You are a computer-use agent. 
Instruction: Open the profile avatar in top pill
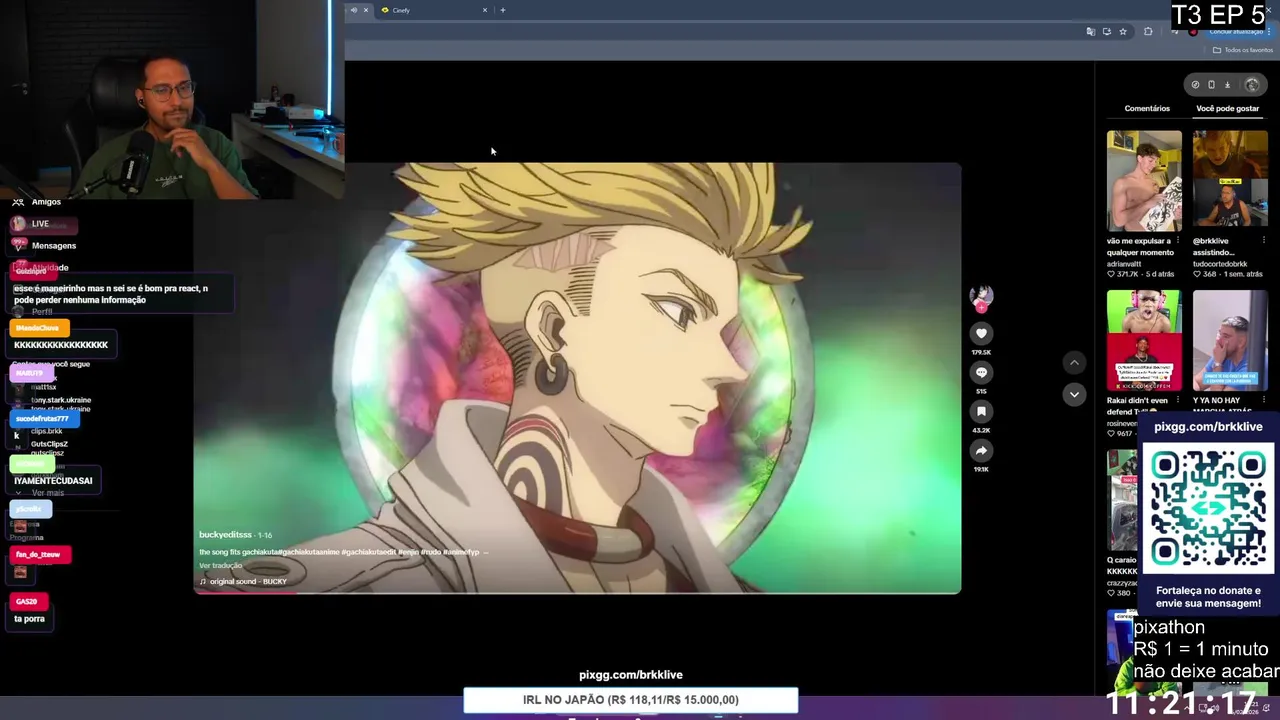pyautogui.click(x=1252, y=85)
